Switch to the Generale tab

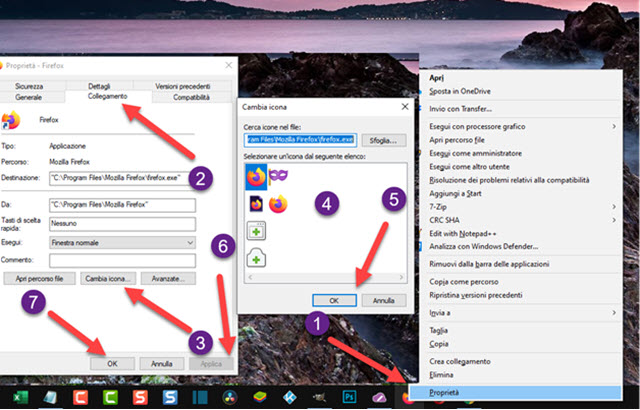(x=29, y=97)
